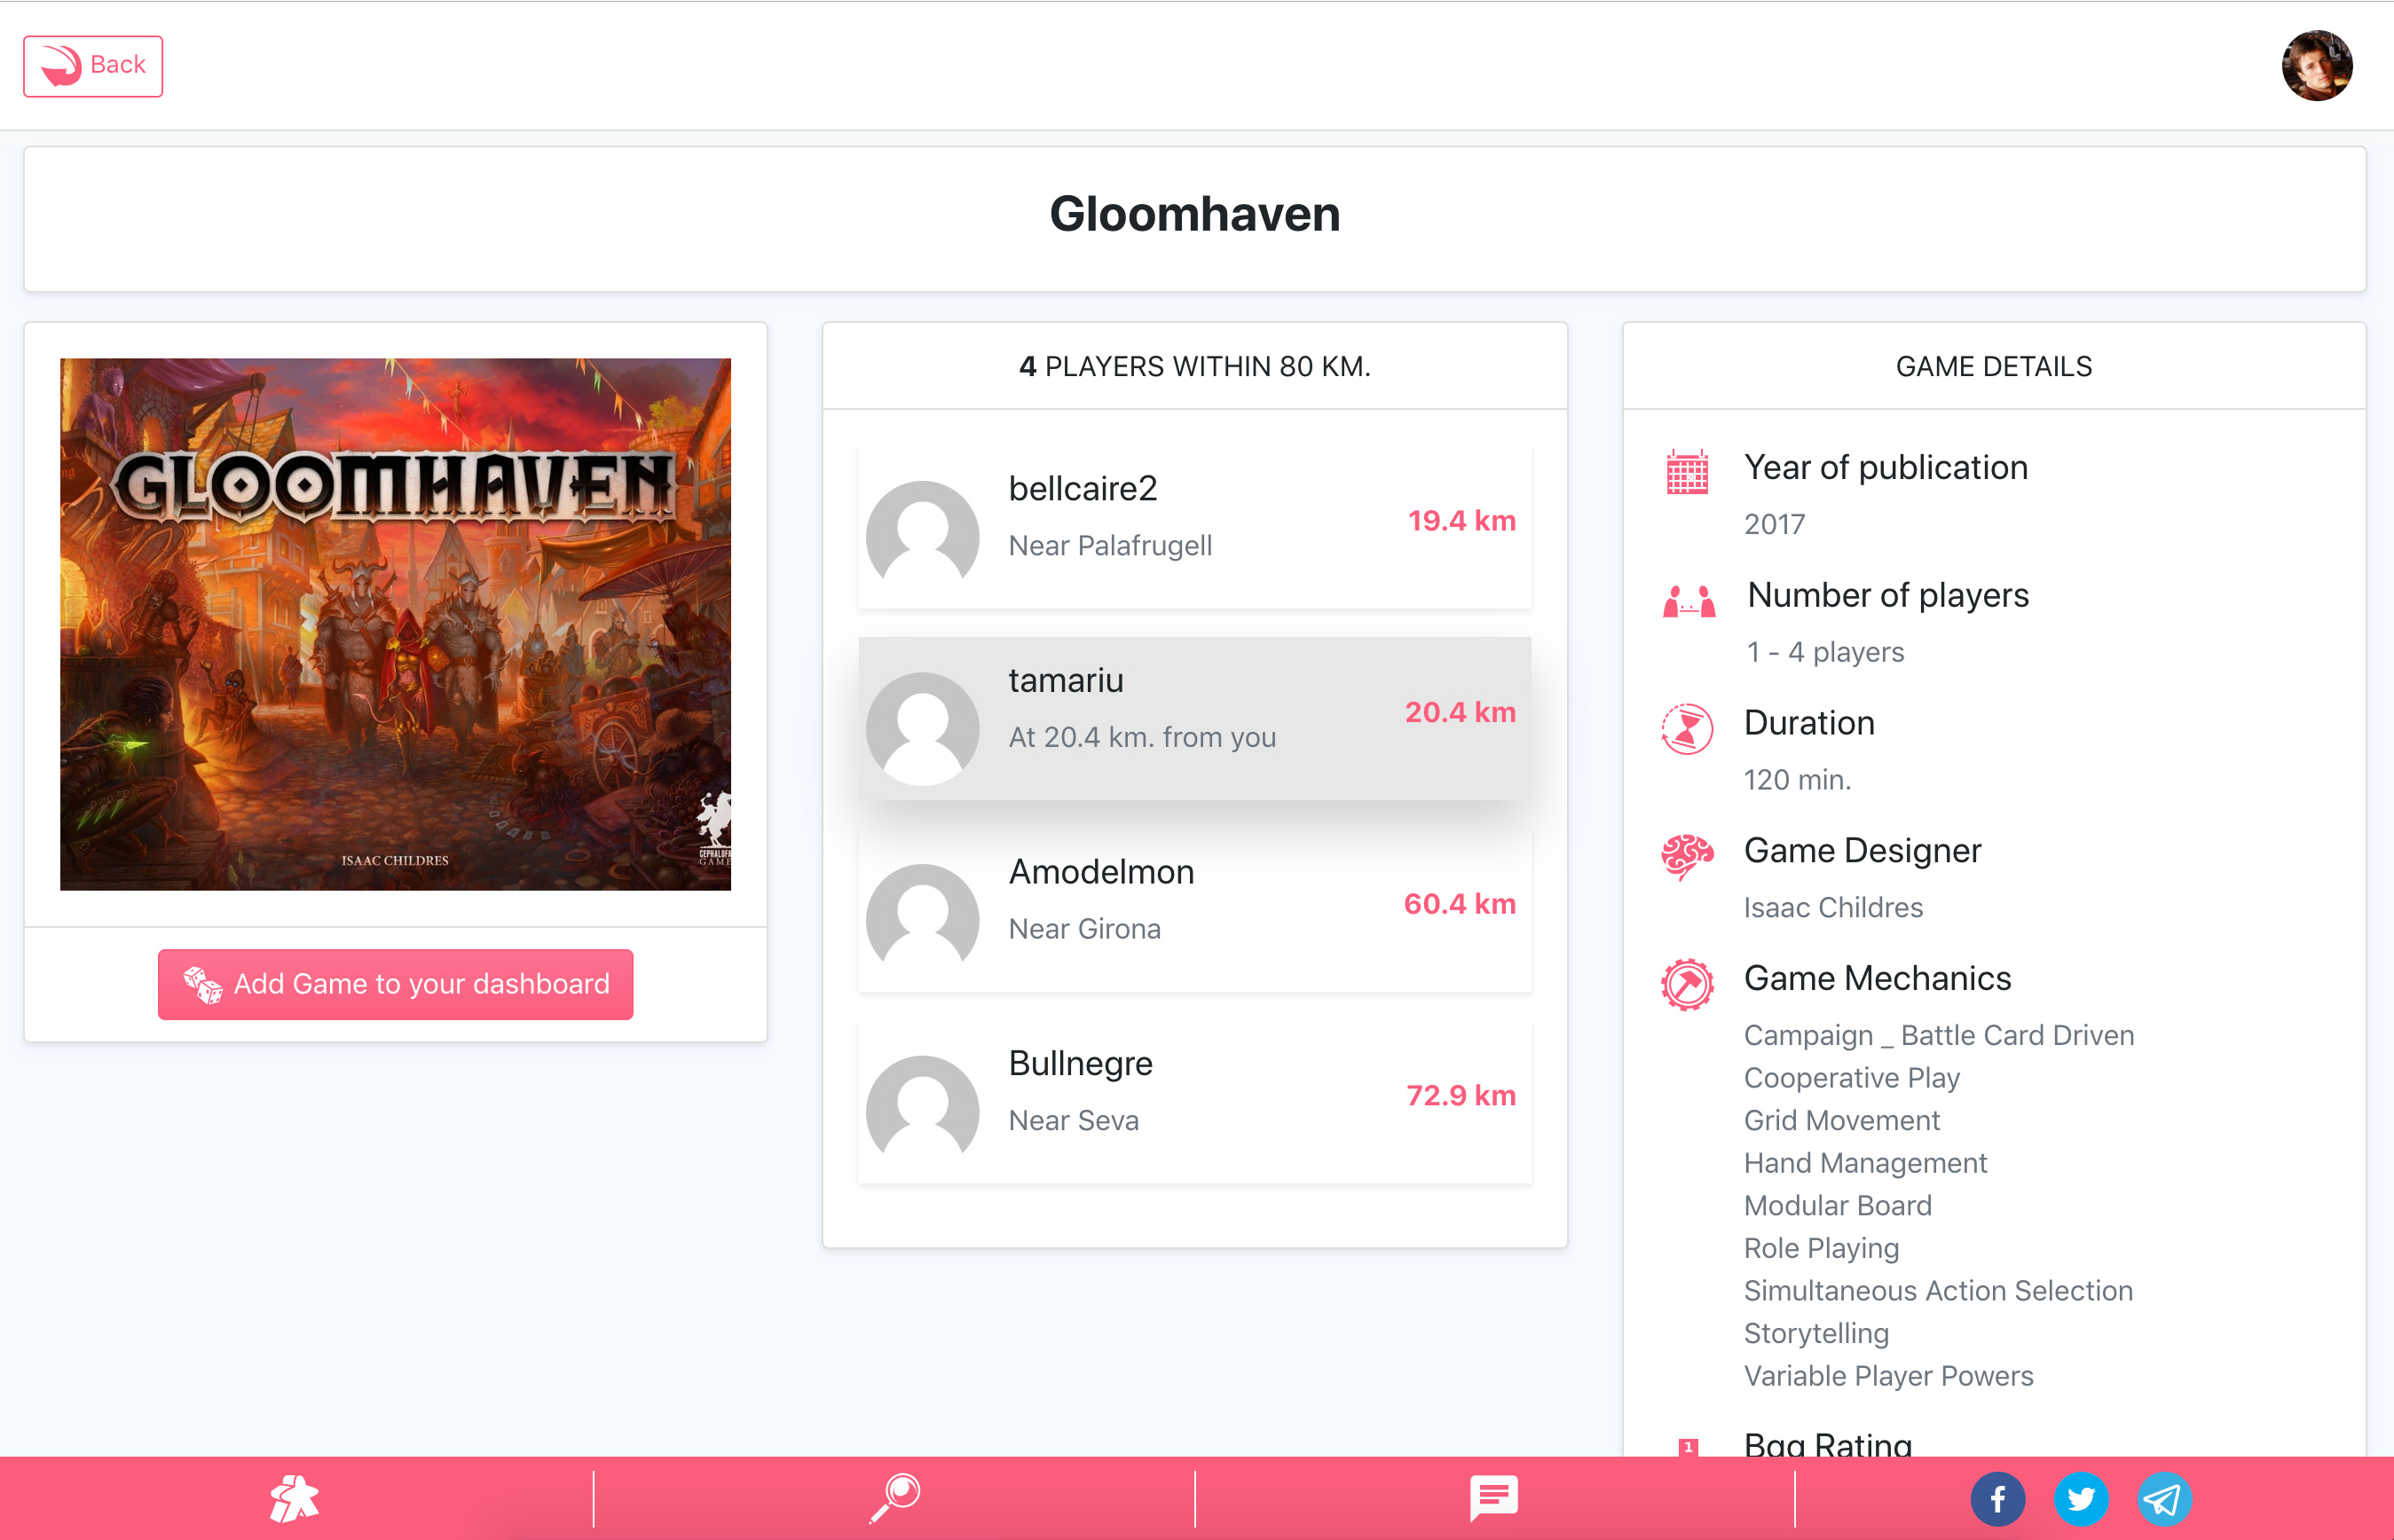2394x1540 pixels.
Task: Click the meeple dashboard icon in bottom bar
Action: tap(294, 1499)
